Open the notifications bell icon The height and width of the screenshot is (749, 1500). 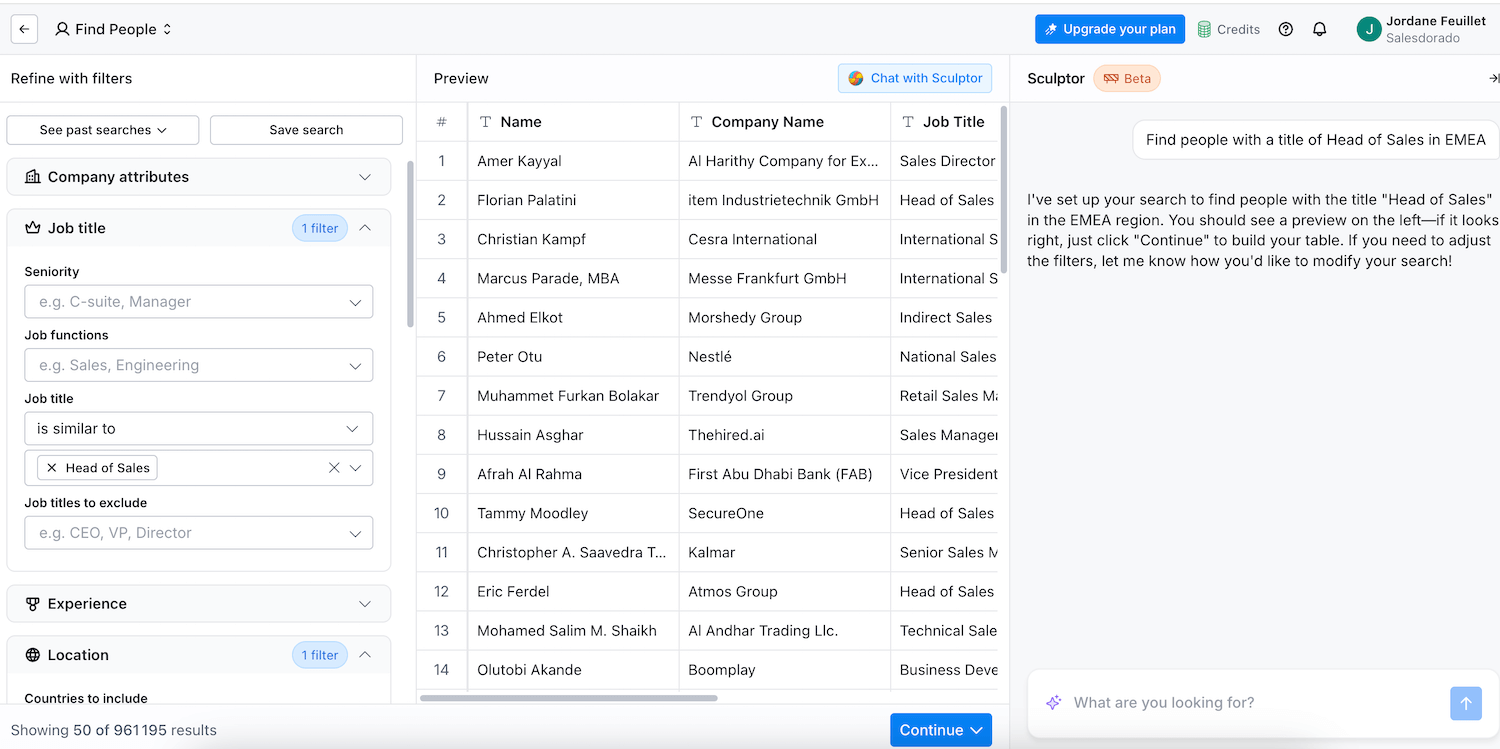(1319, 29)
